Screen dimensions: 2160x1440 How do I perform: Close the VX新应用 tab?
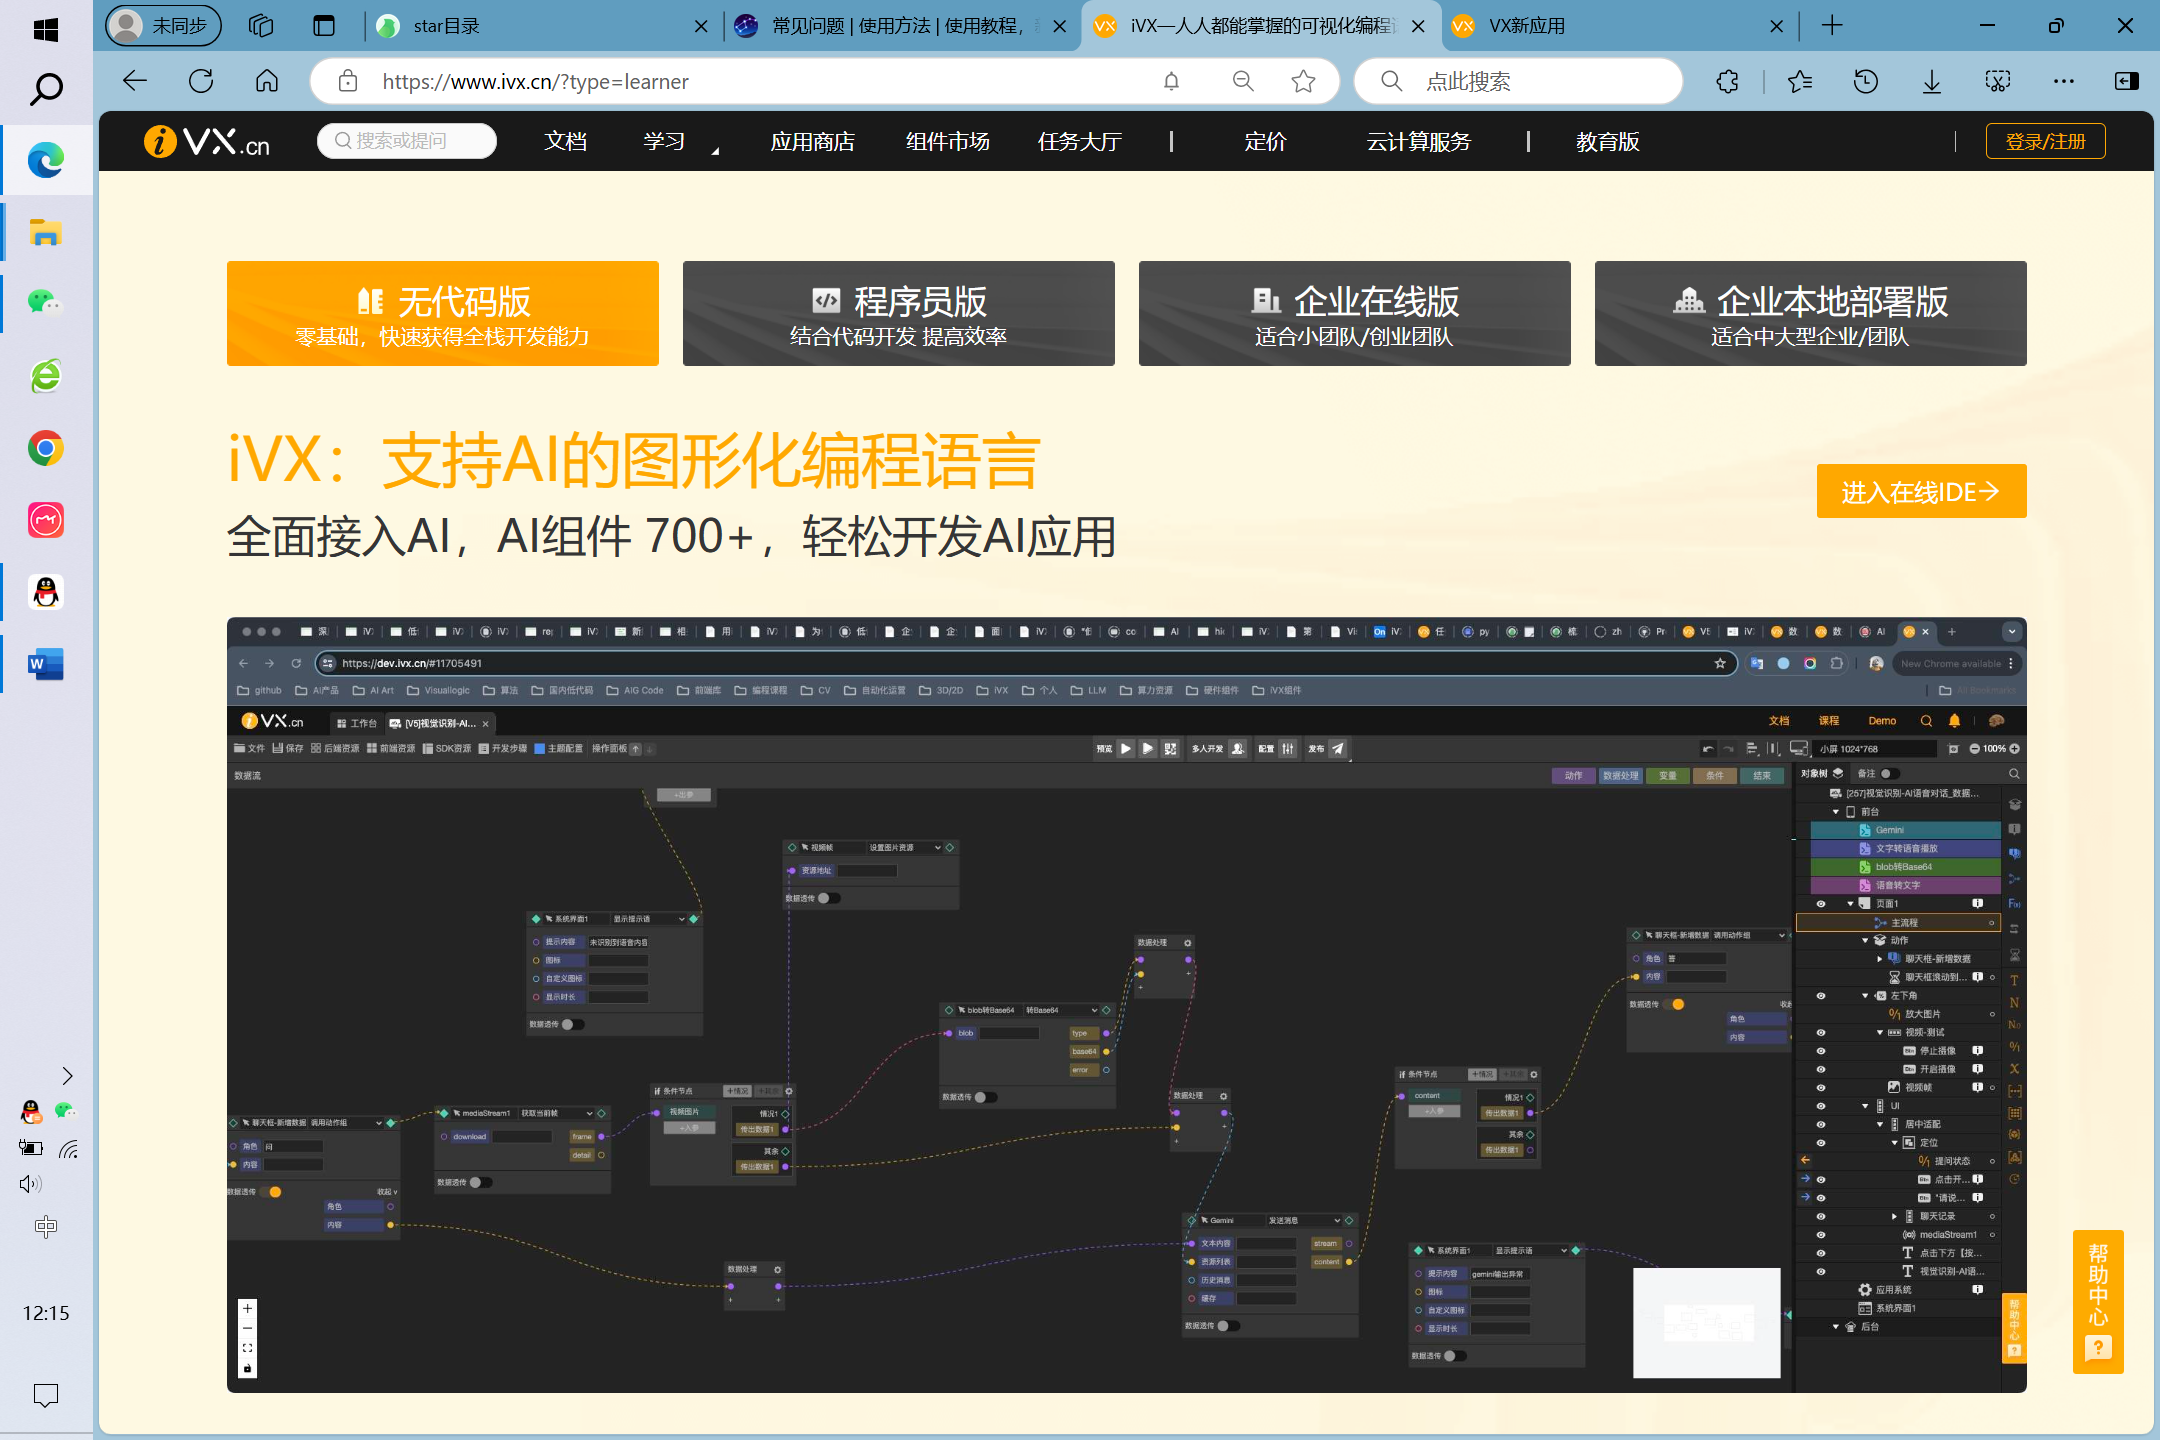pos(1776,26)
